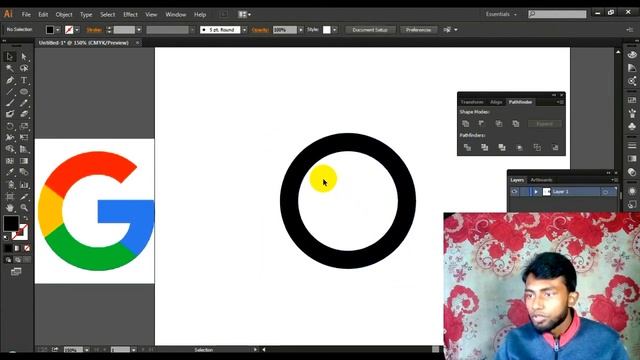This screenshot has width=640, height=360.
Task: Select the Lasso tool
Action: (24, 68)
